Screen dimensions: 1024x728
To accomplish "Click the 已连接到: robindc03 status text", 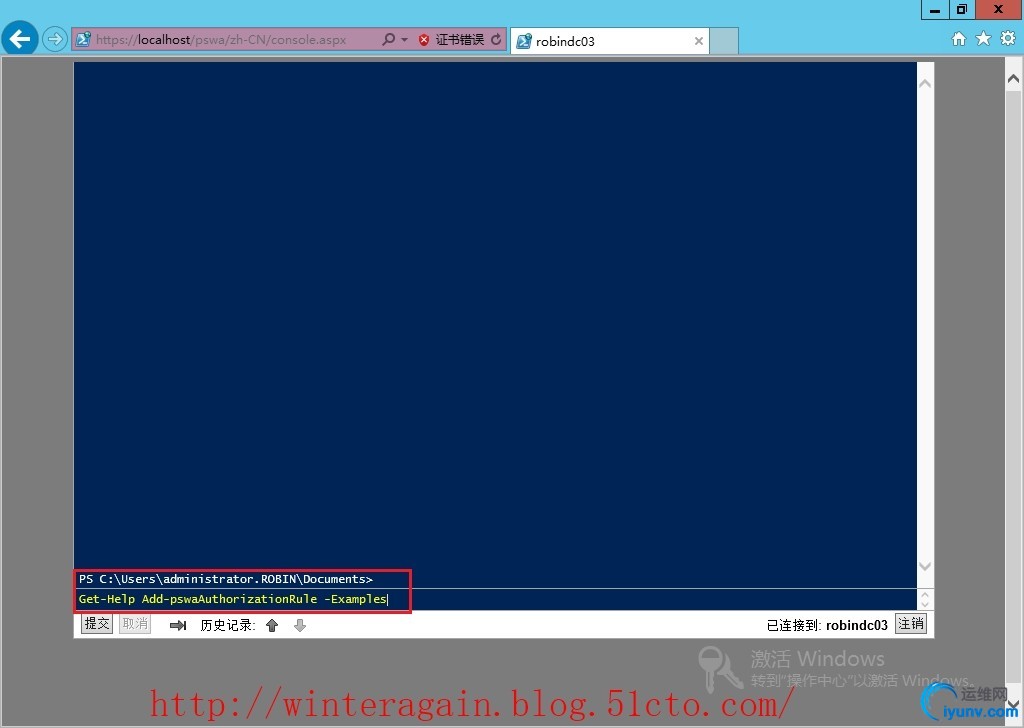I will pos(827,625).
